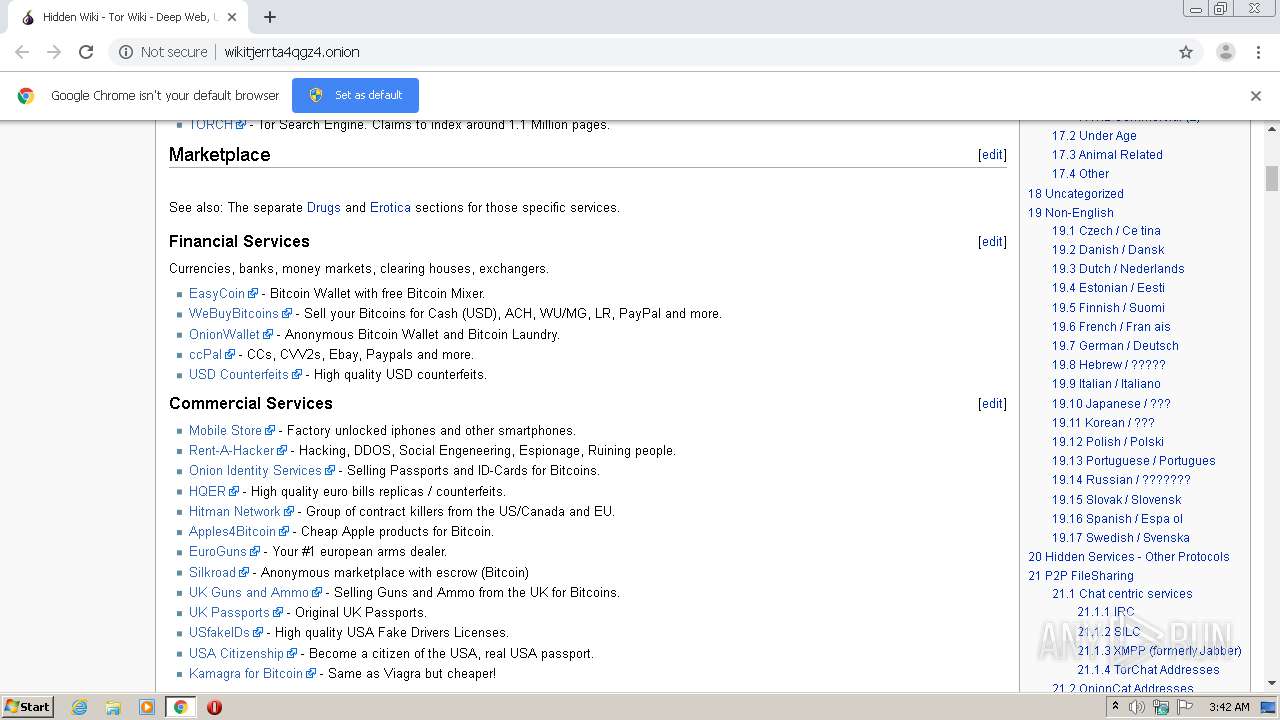Open media player icon on taskbar
Image resolution: width=1280 pixels, height=720 pixels.
tap(147, 707)
